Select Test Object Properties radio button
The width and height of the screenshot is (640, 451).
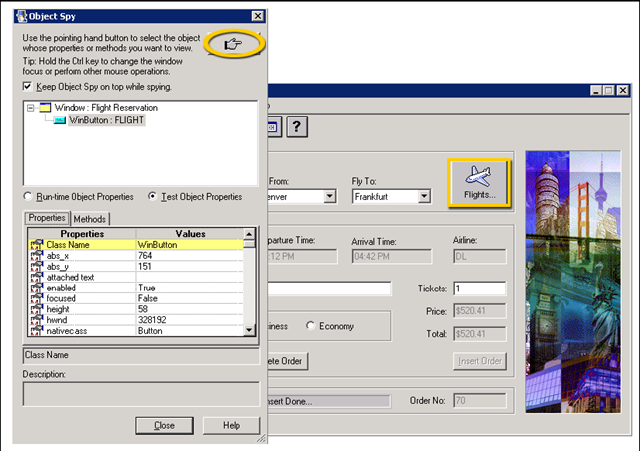152,196
